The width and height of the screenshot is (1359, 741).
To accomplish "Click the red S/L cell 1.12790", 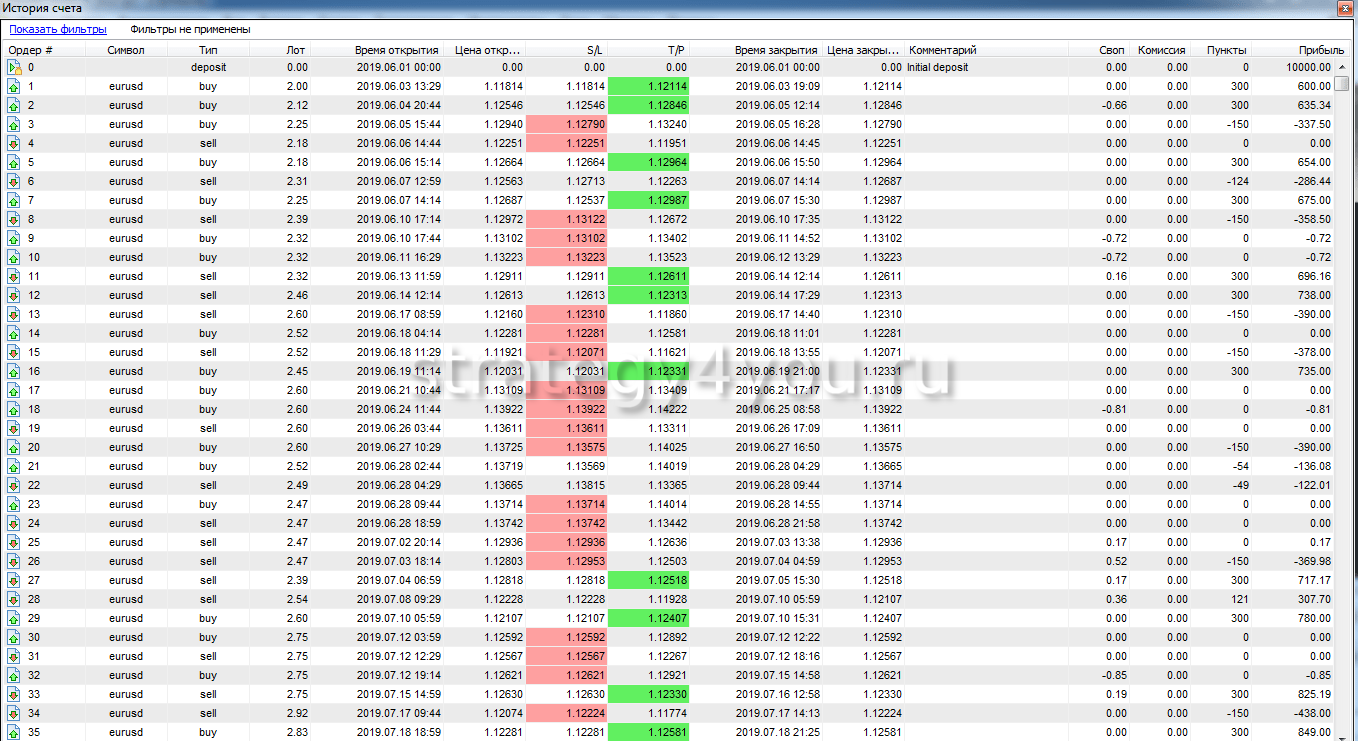I will (566, 125).
